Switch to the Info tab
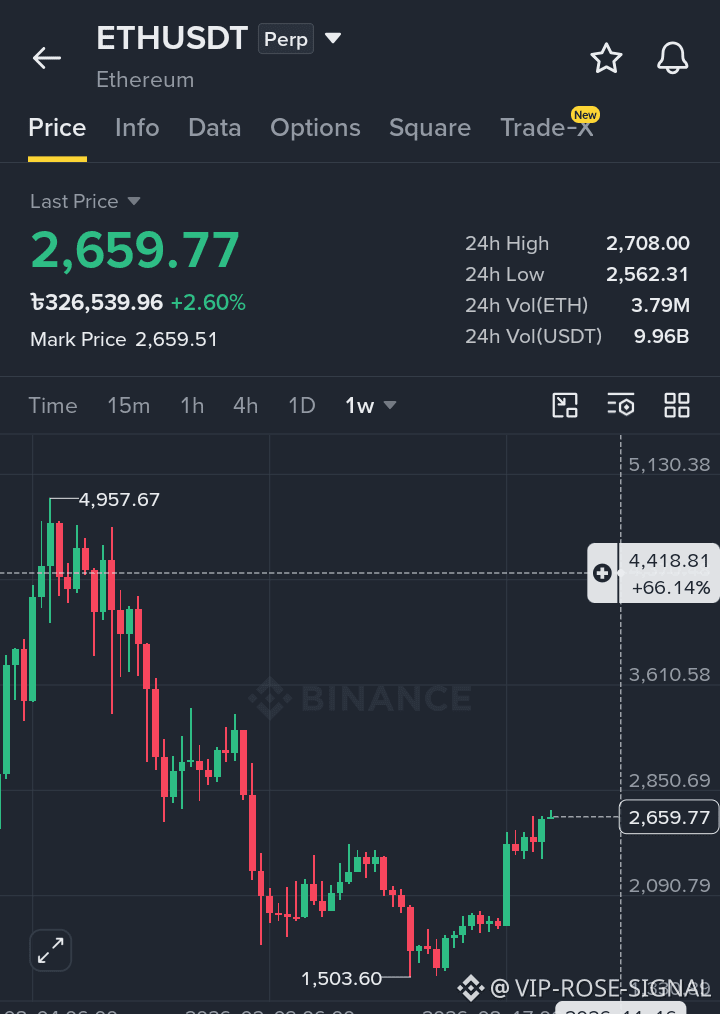Image resolution: width=720 pixels, height=1014 pixels. point(137,127)
